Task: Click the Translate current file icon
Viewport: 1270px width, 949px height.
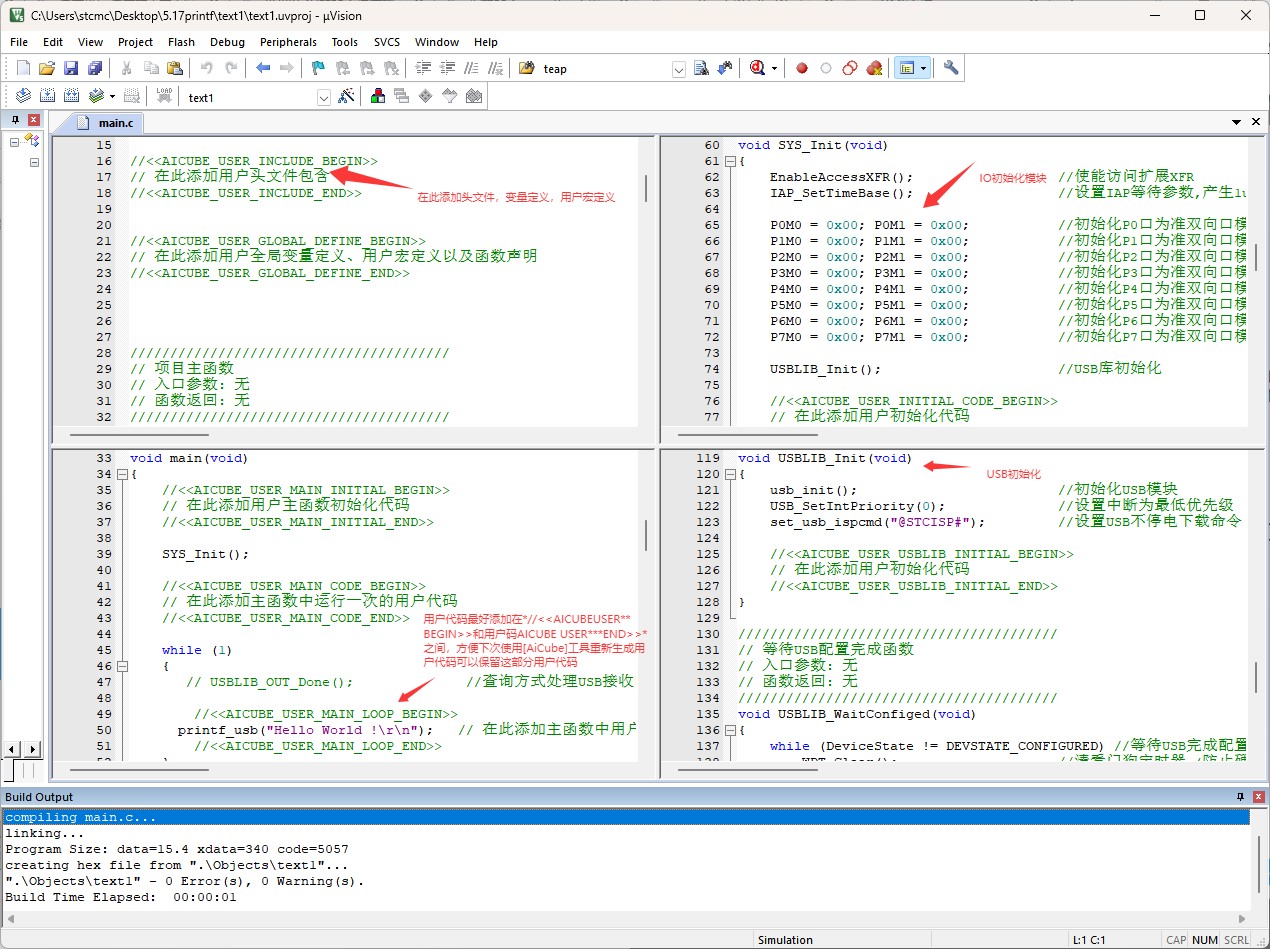Action: tap(24, 96)
